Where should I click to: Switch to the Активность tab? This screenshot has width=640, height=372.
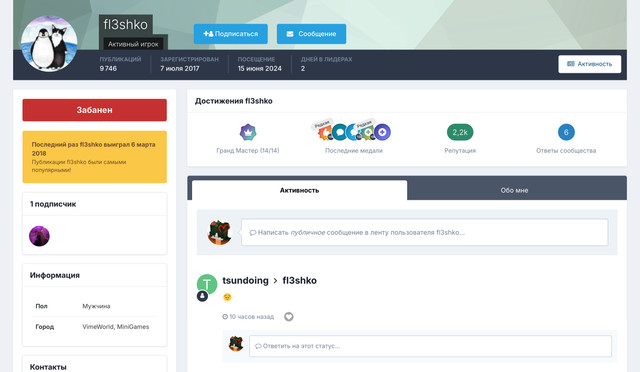click(299, 190)
